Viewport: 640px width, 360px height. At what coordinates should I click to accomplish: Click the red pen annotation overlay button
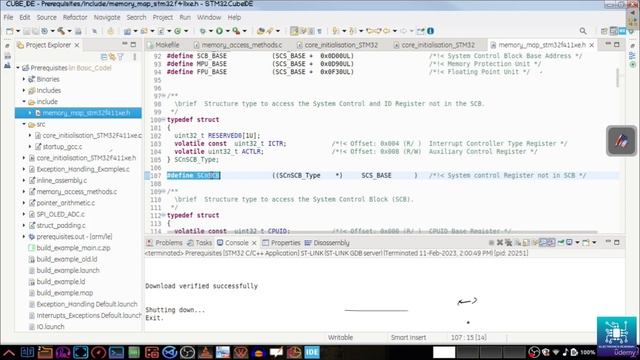coord(621,141)
